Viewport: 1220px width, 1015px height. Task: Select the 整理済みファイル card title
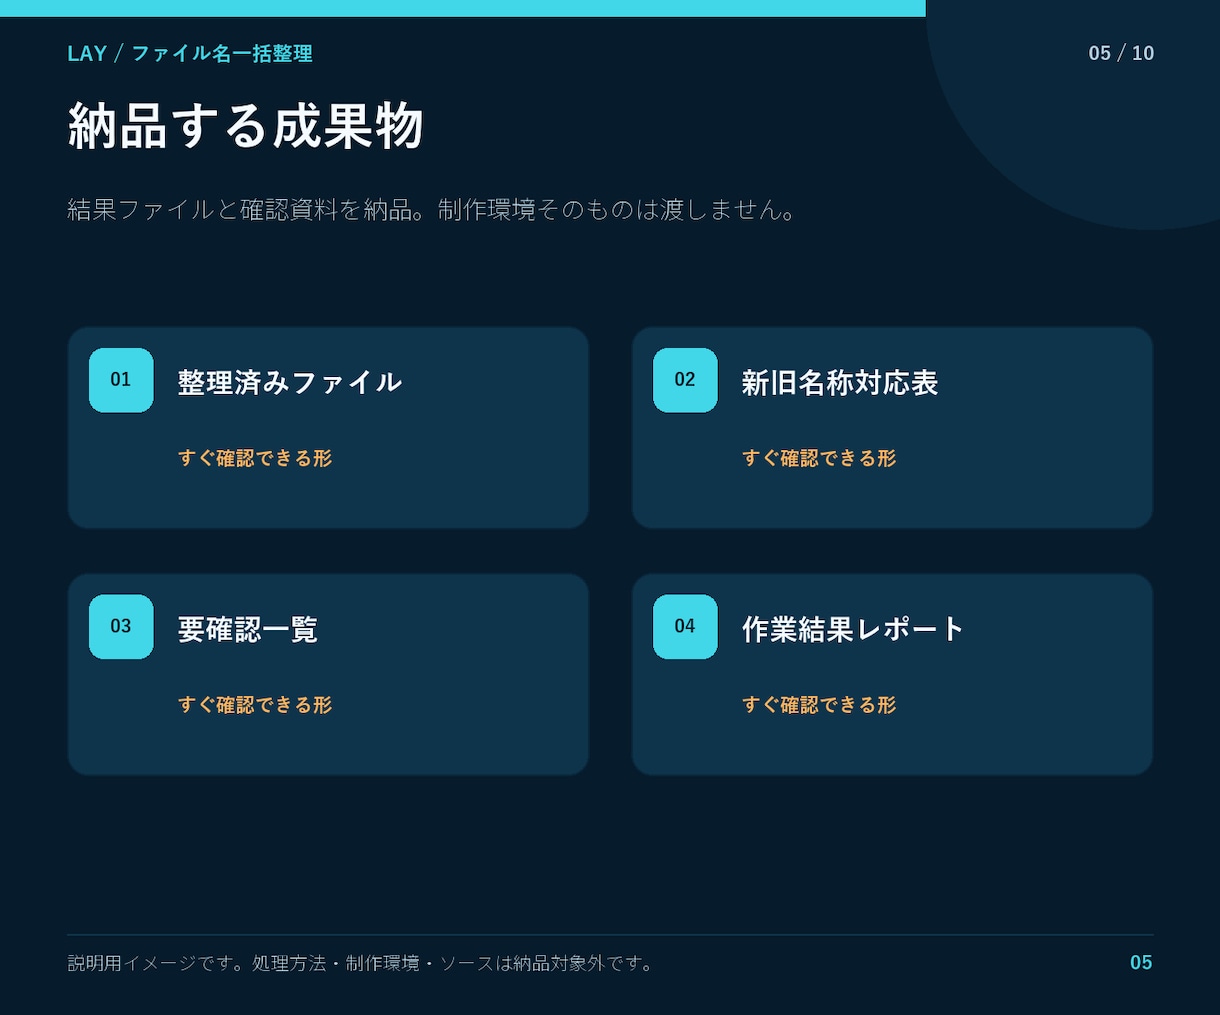[290, 382]
